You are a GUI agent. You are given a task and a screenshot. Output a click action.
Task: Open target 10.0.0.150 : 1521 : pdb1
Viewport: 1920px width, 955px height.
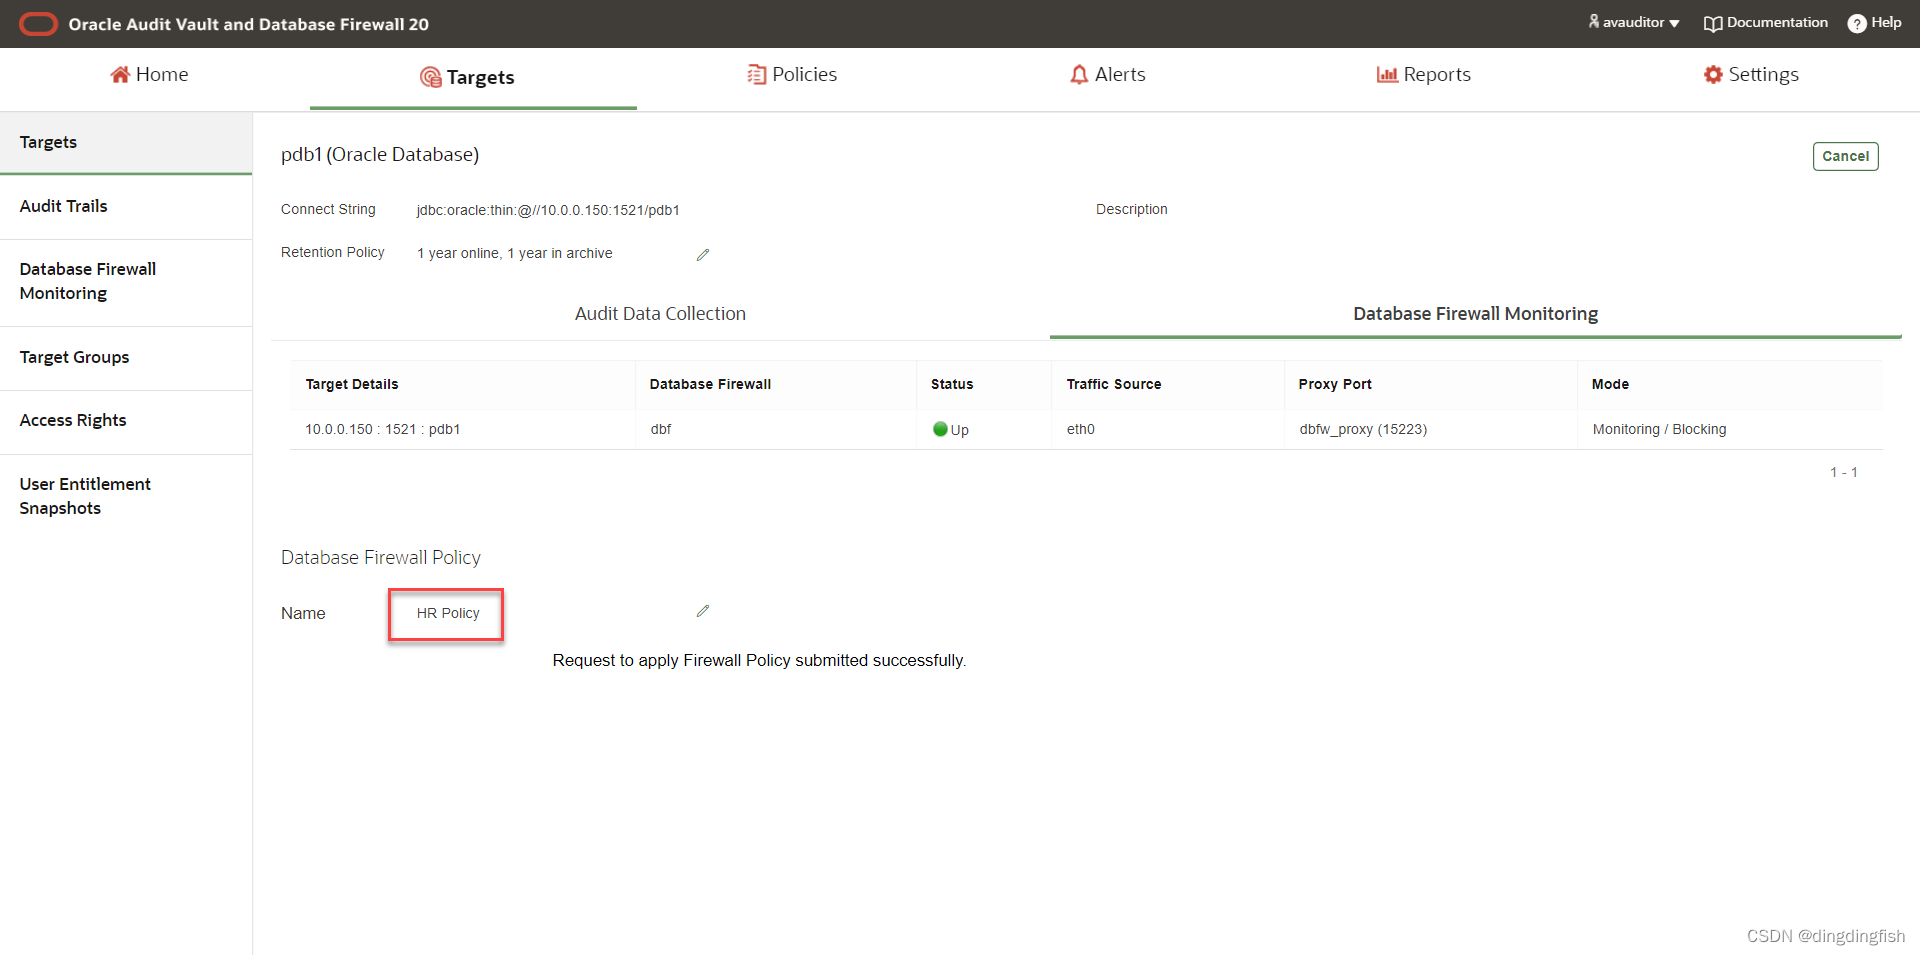pyautogui.click(x=383, y=429)
